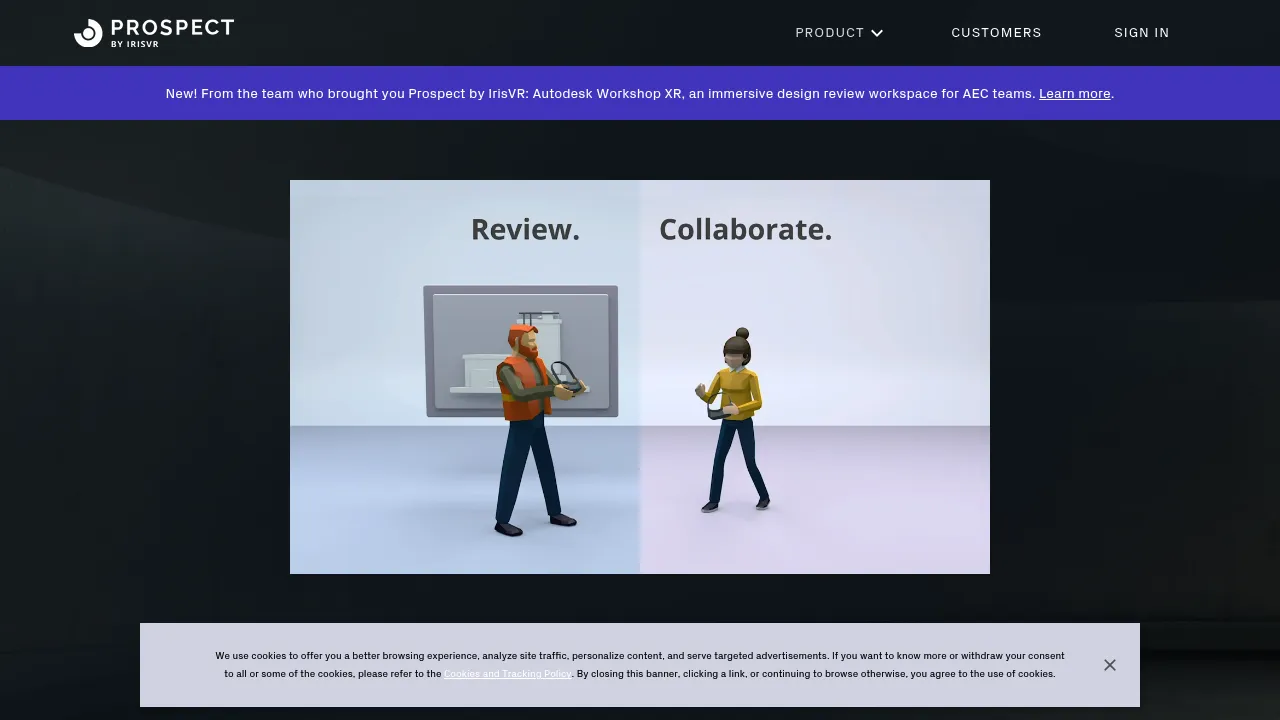
Task: Follow the Learn more link in banner
Action: (x=1075, y=94)
